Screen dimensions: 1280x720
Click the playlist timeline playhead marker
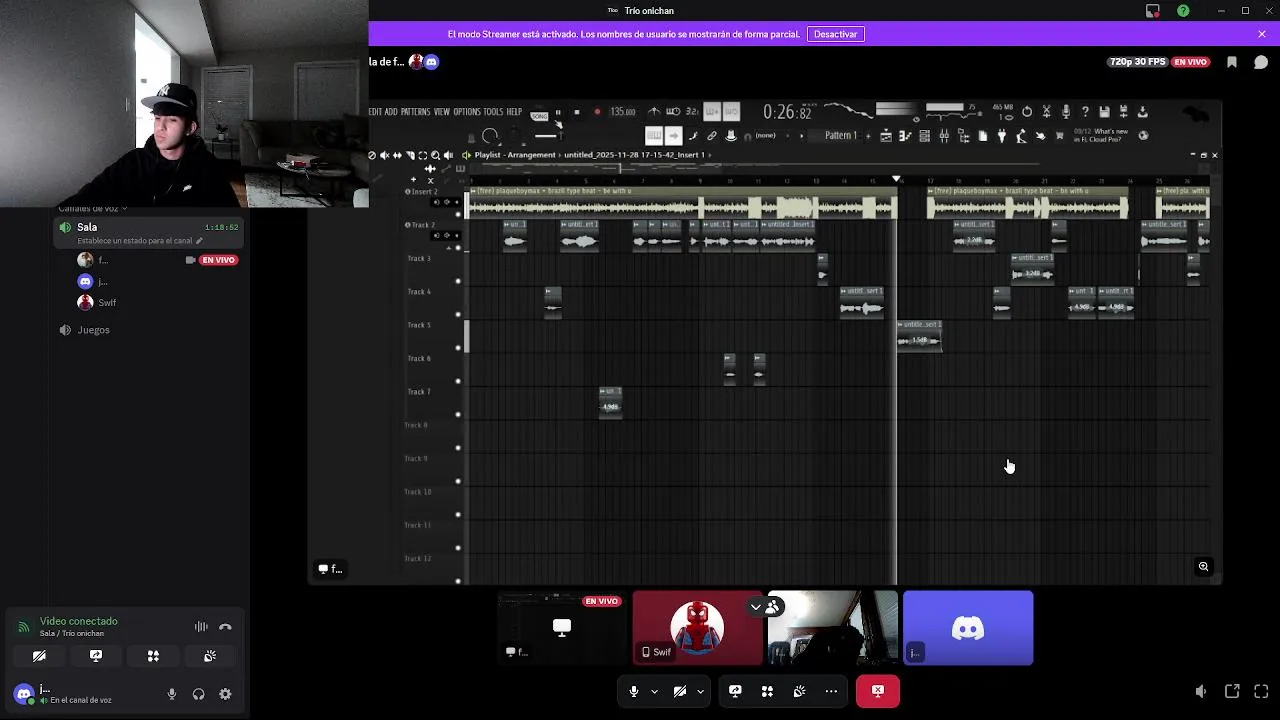point(896,179)
